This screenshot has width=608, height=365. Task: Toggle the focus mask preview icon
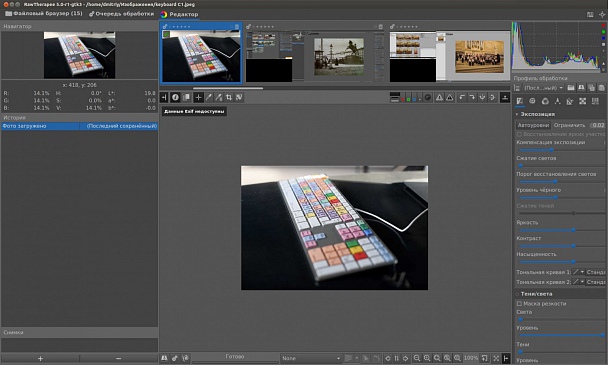[428, 97]
